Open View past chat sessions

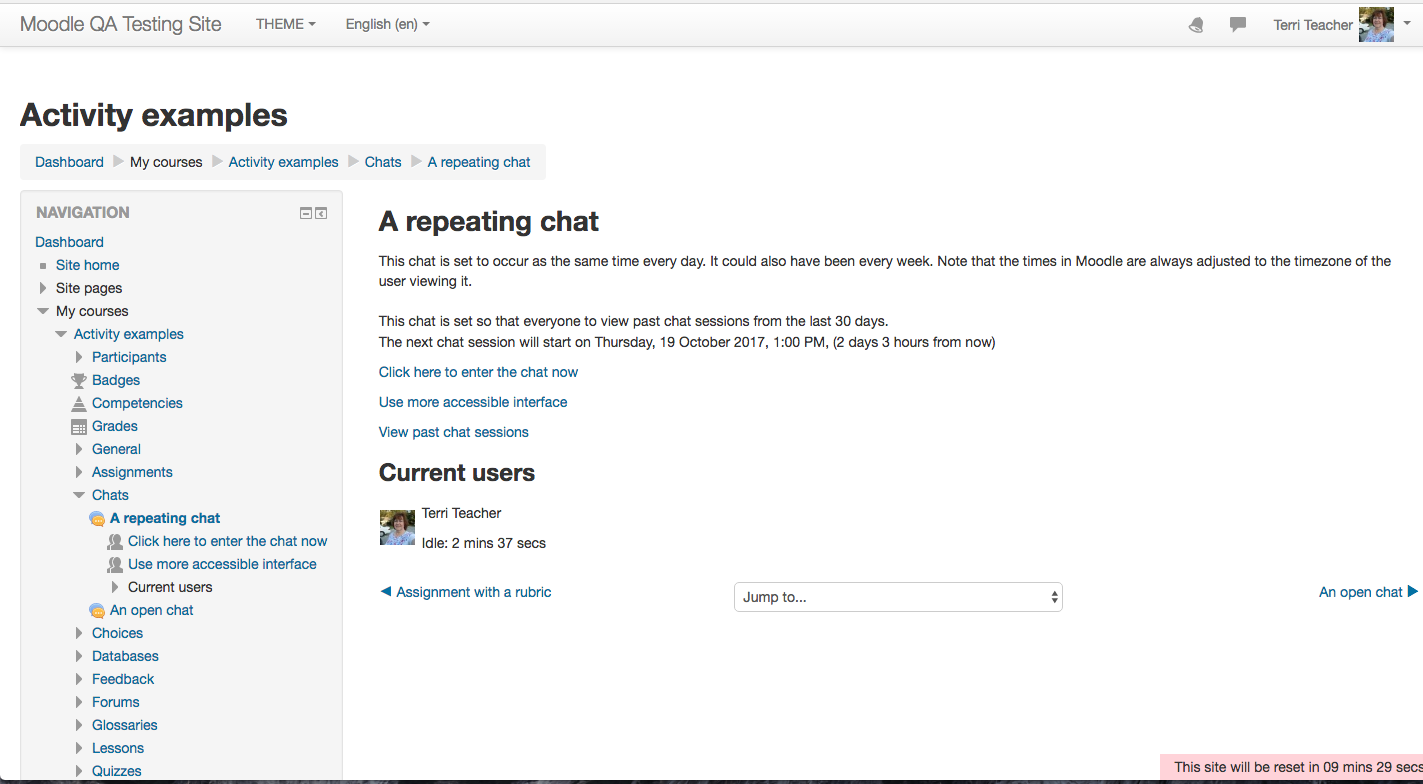click(x=454, y=432)
